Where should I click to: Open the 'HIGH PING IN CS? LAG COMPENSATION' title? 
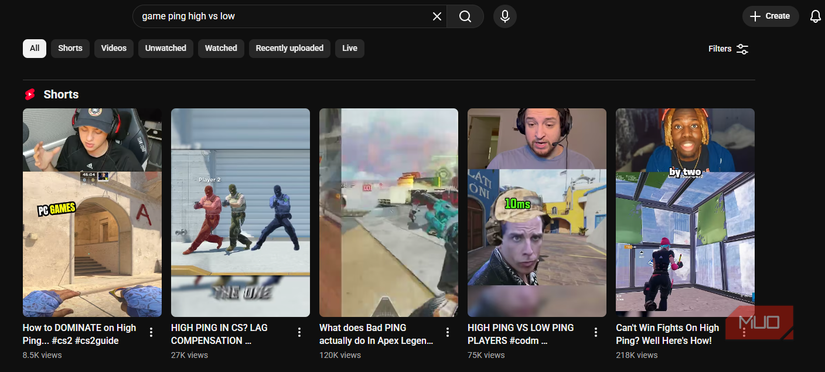tap(219, 334)
